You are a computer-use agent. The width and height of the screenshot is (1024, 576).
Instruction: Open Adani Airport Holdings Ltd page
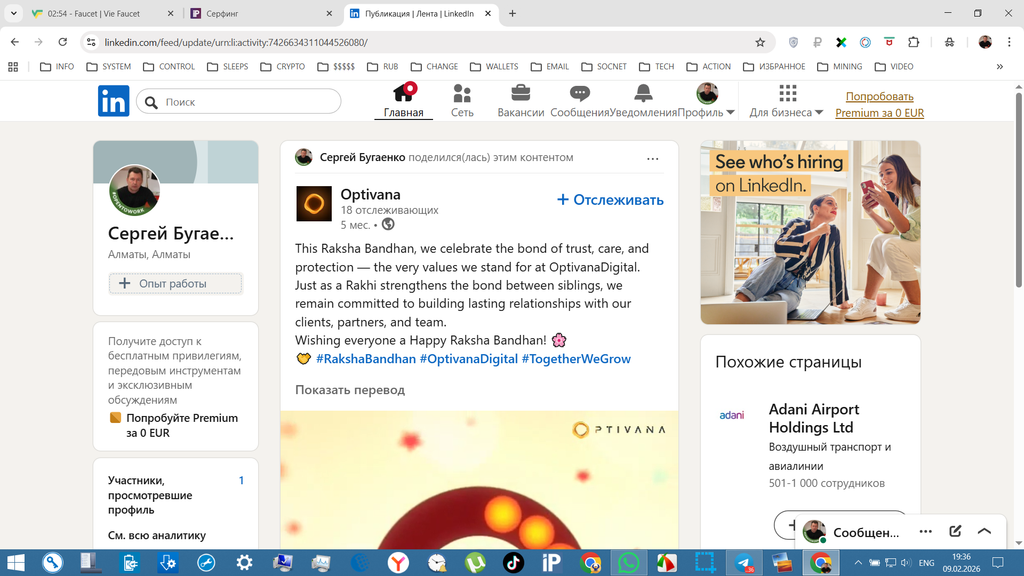pos(814,418)
